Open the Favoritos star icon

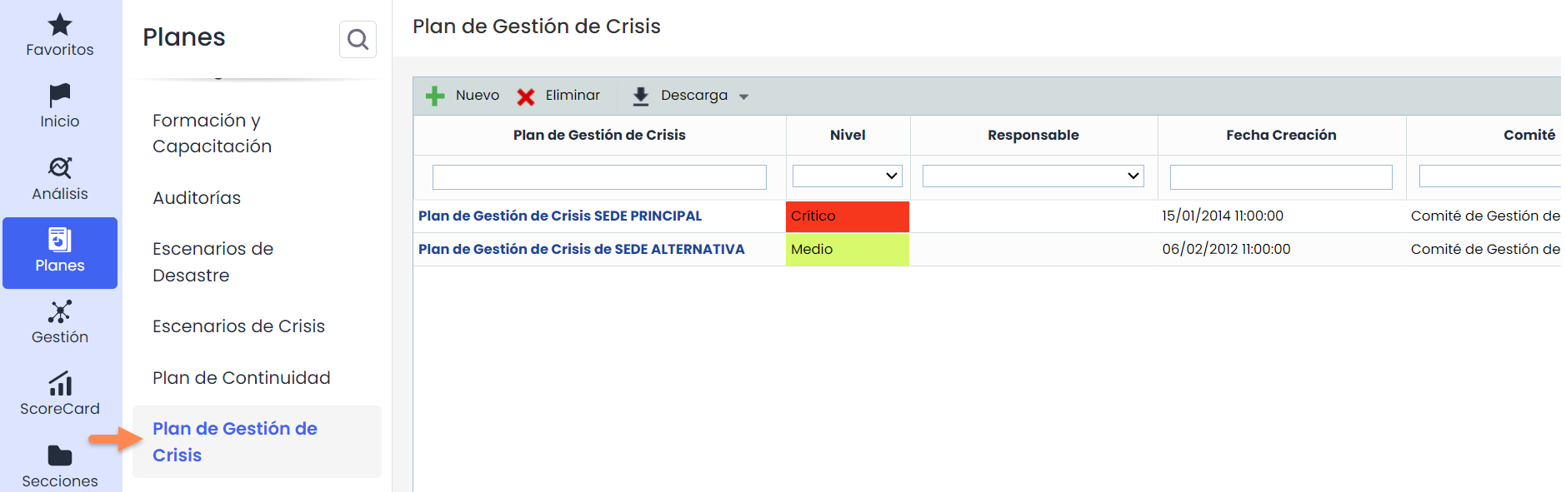60,24
